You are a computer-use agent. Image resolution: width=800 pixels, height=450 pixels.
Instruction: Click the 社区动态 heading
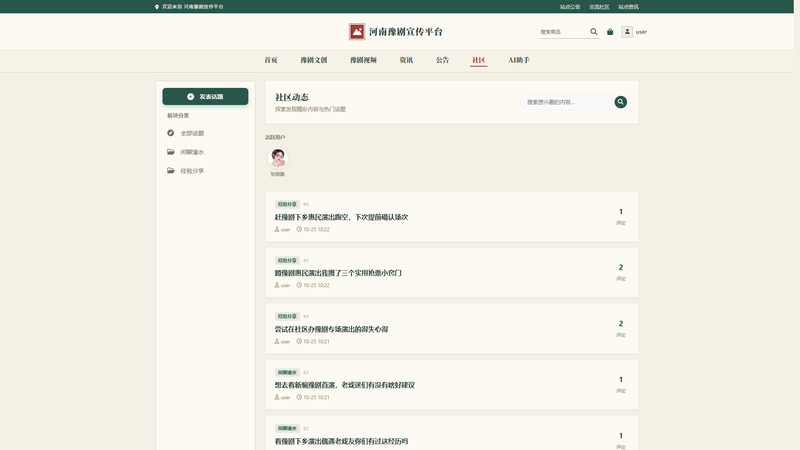(x=291, y=97)
